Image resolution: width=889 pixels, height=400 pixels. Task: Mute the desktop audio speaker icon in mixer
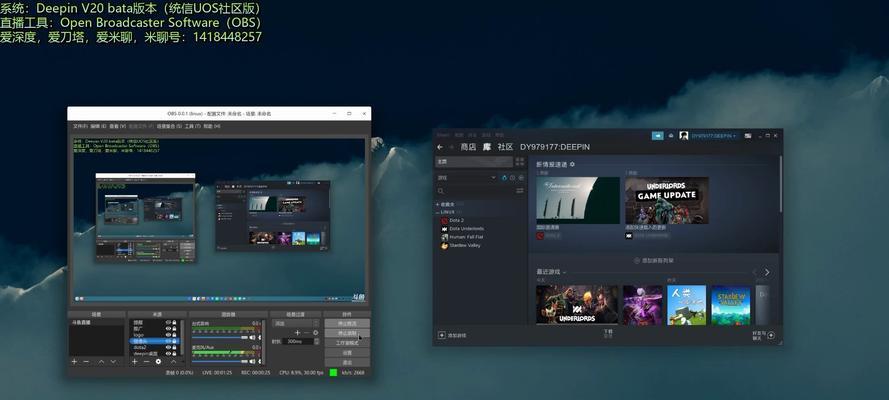coord(252,338)
